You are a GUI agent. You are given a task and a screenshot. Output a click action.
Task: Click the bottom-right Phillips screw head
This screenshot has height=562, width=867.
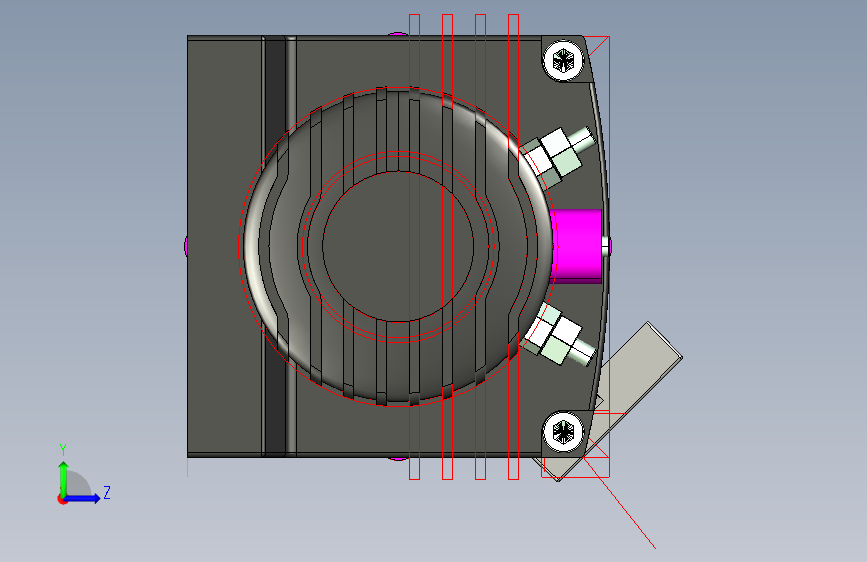pos(563,432)
